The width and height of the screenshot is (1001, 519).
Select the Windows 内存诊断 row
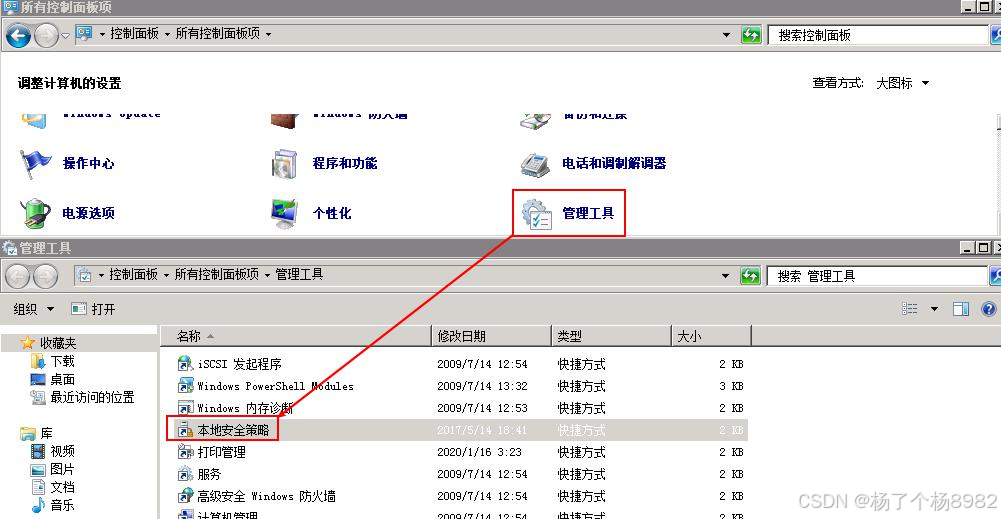tap(460, 408)
